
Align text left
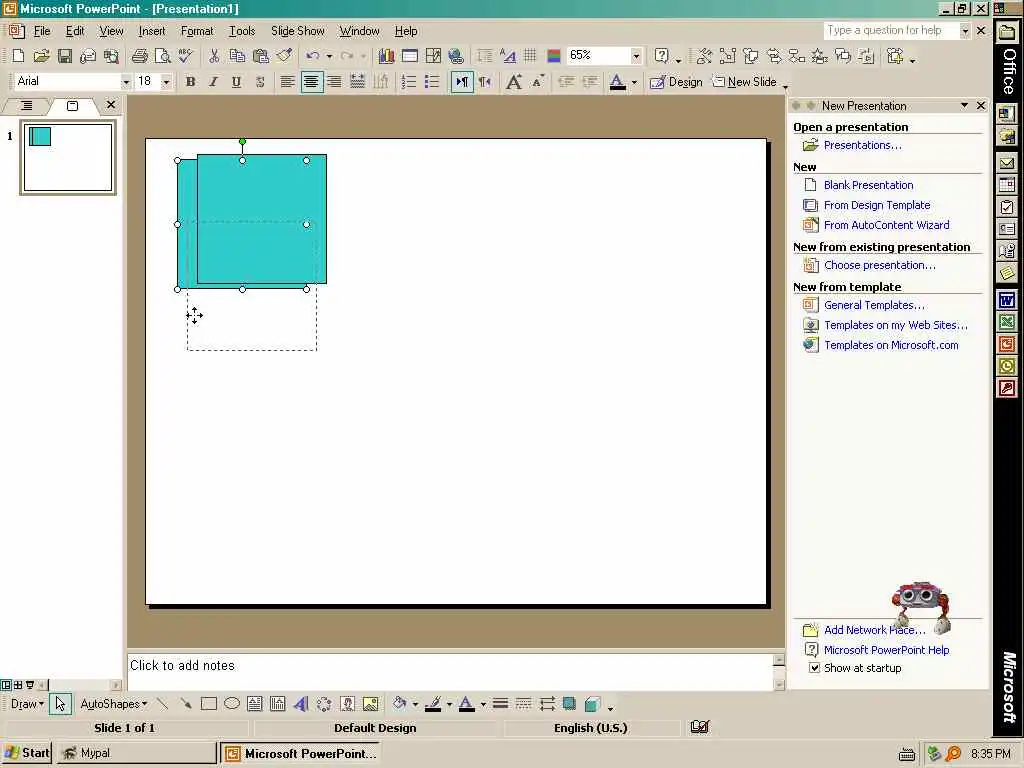pos(287,82)
